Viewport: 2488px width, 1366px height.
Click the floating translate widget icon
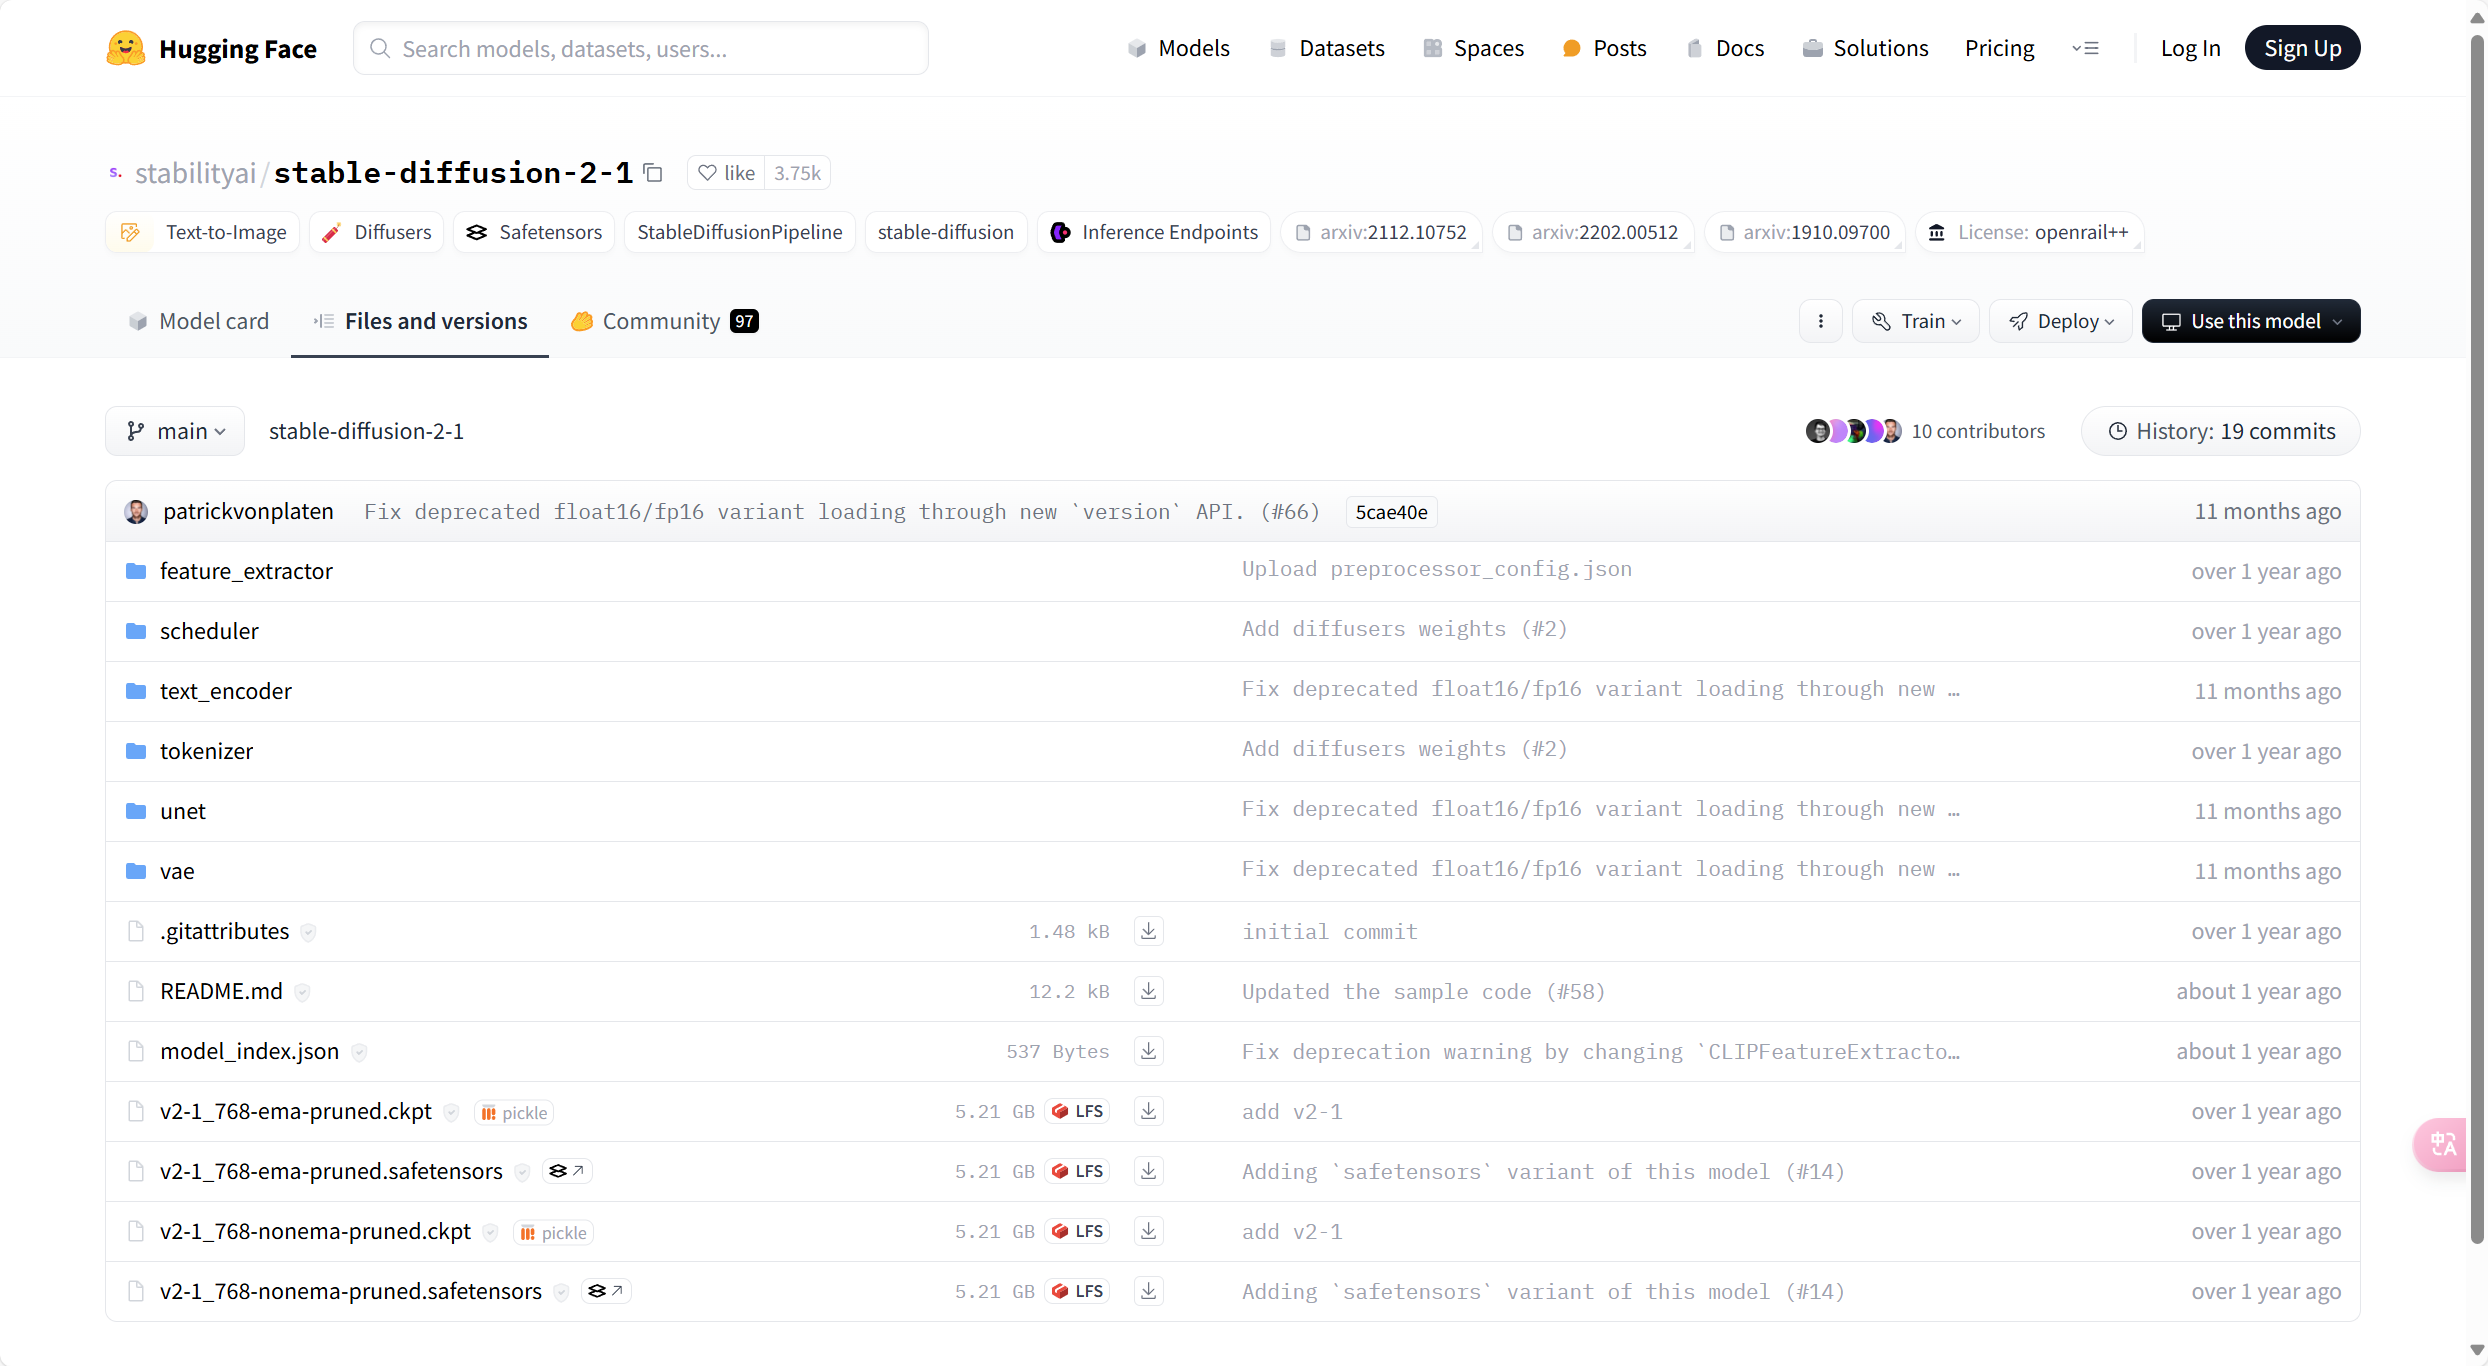pos(2443,1144)
